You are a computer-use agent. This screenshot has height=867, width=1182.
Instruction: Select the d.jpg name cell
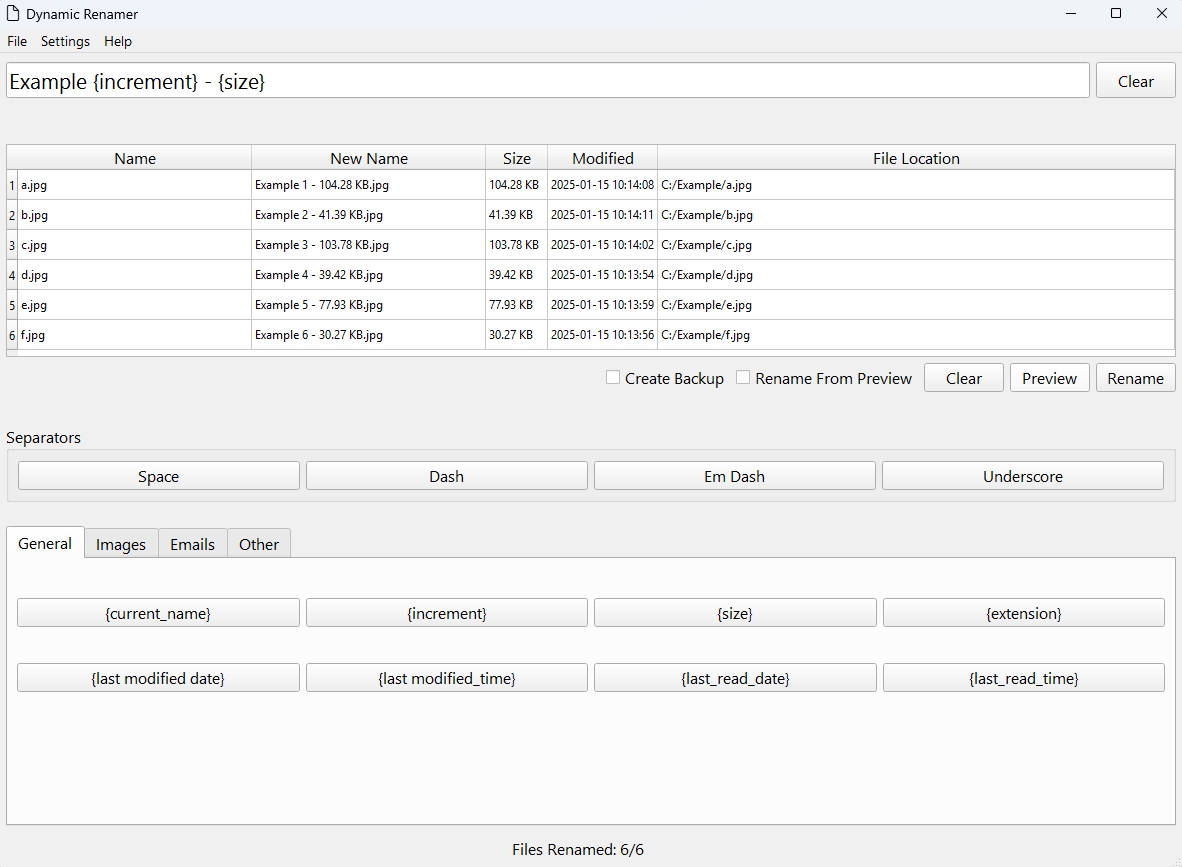(134, 275)
